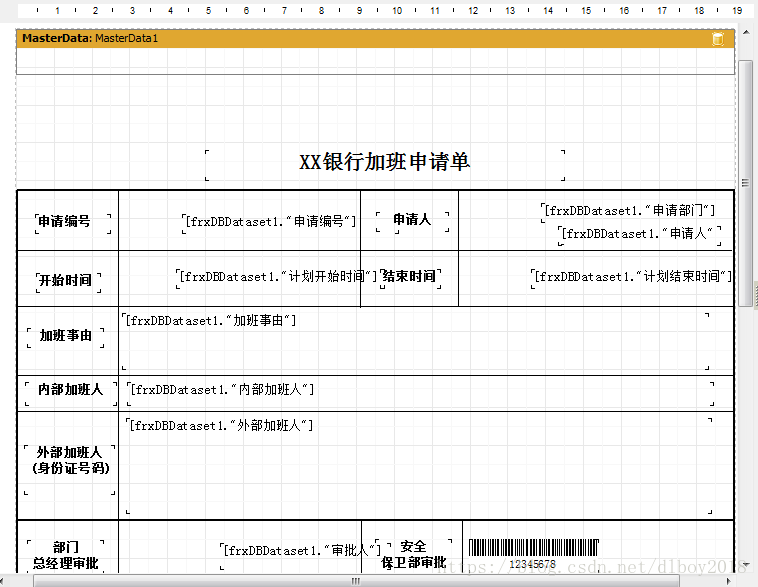This screenshot has width=758, height=587.
Task: Select the 计划结束时间 data field
Action: click(x=631, y=279)
